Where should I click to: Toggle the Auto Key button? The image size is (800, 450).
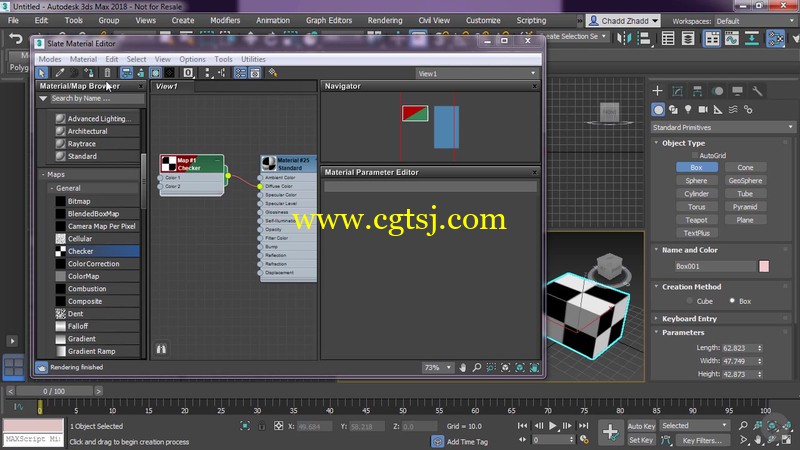pos(641,426)
